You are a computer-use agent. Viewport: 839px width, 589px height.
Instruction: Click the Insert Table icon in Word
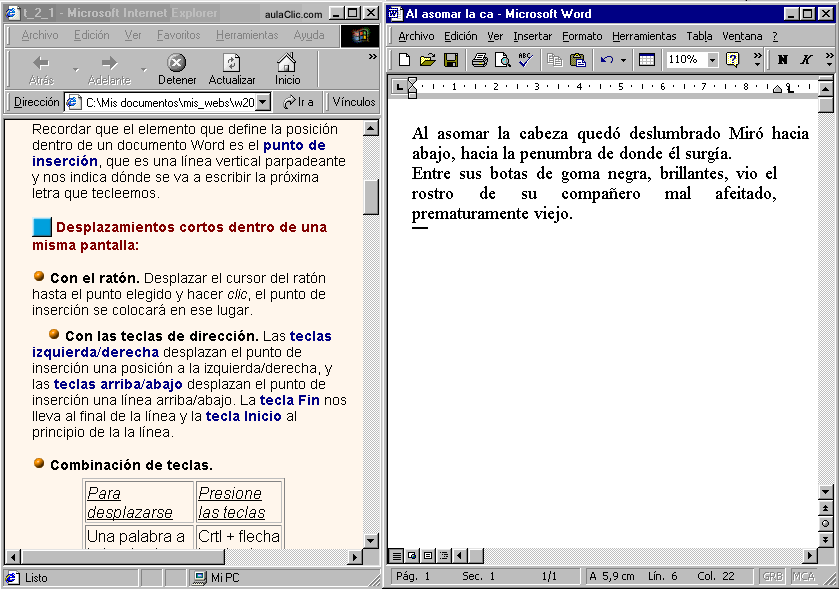646,59
